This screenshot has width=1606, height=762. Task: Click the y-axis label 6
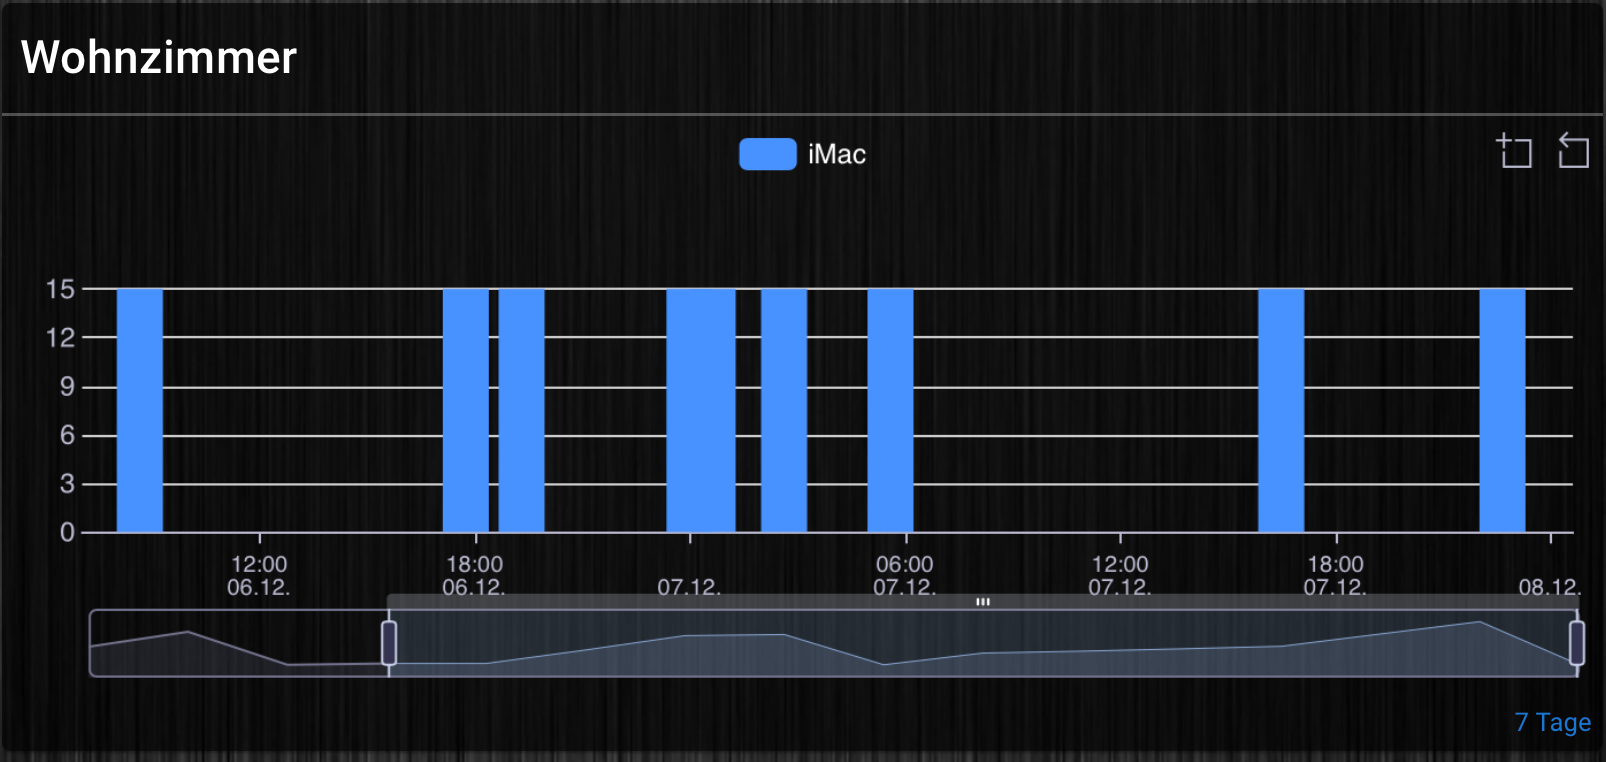67,435
